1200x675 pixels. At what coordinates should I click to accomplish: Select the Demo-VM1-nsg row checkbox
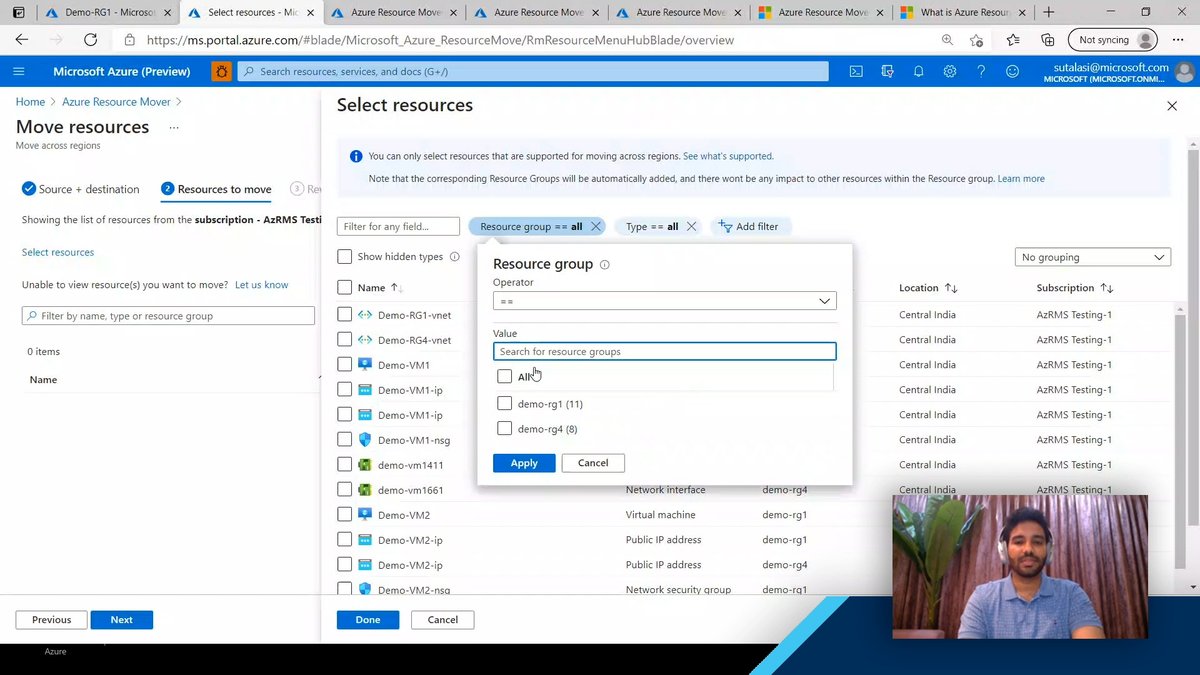345,440
